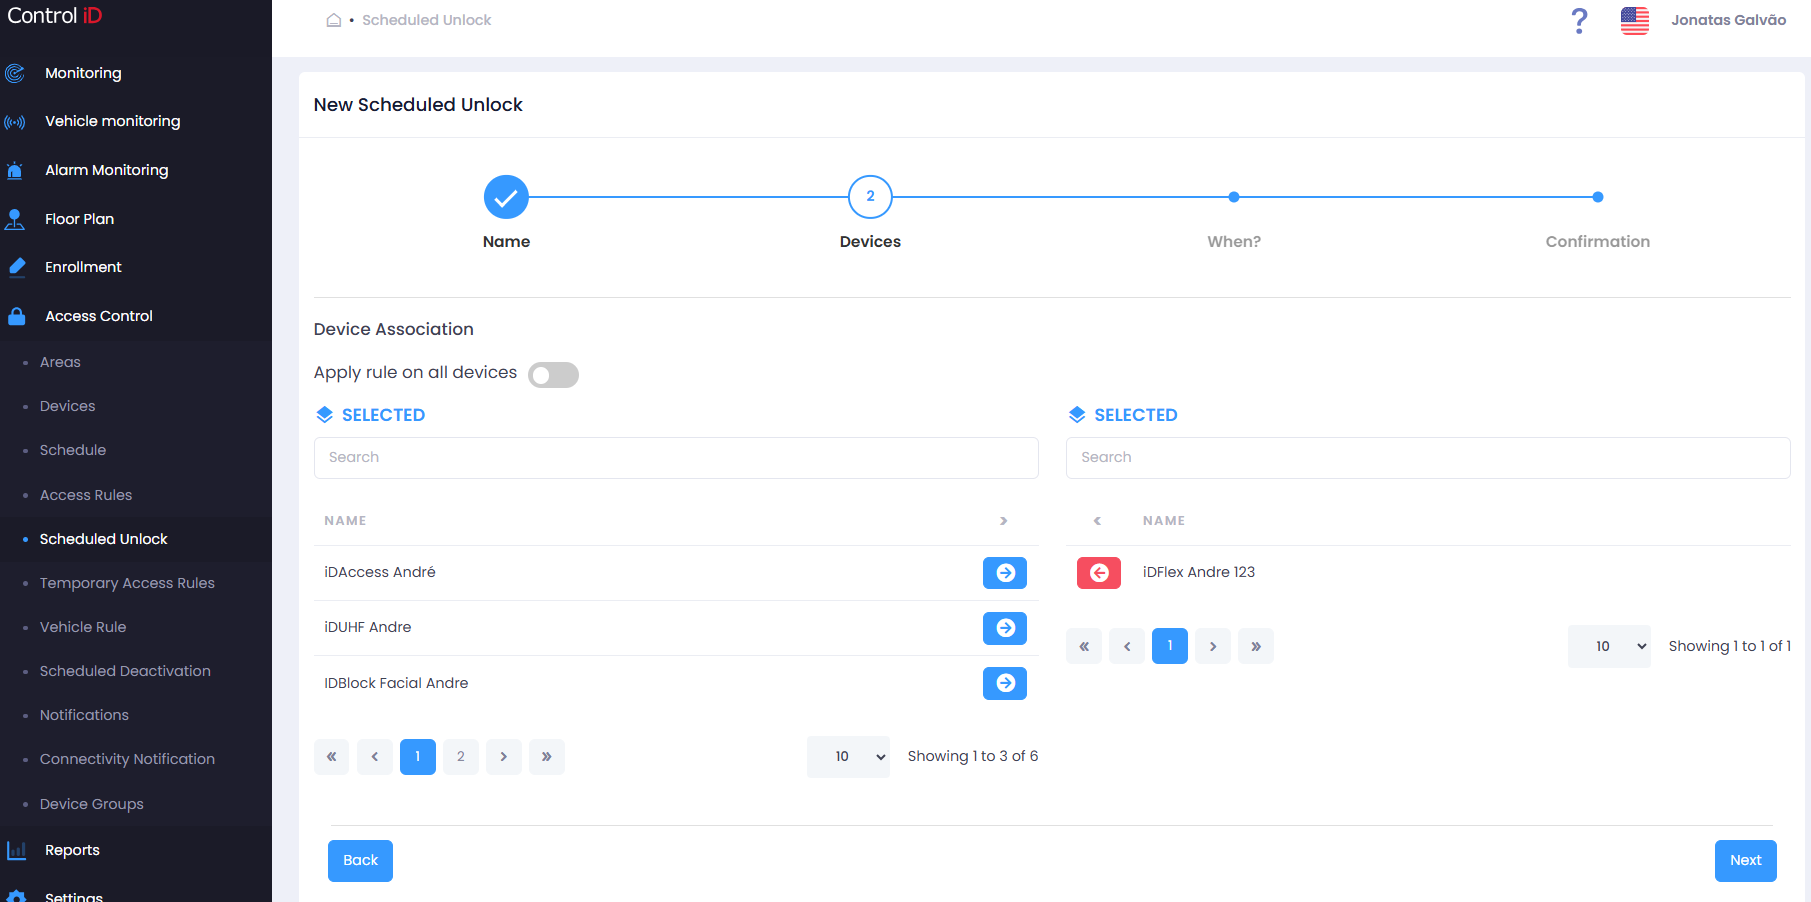1811x902 pixels.
Task: Add iDUHF Andre with arrow button
Action: [x=1005, y=628]
